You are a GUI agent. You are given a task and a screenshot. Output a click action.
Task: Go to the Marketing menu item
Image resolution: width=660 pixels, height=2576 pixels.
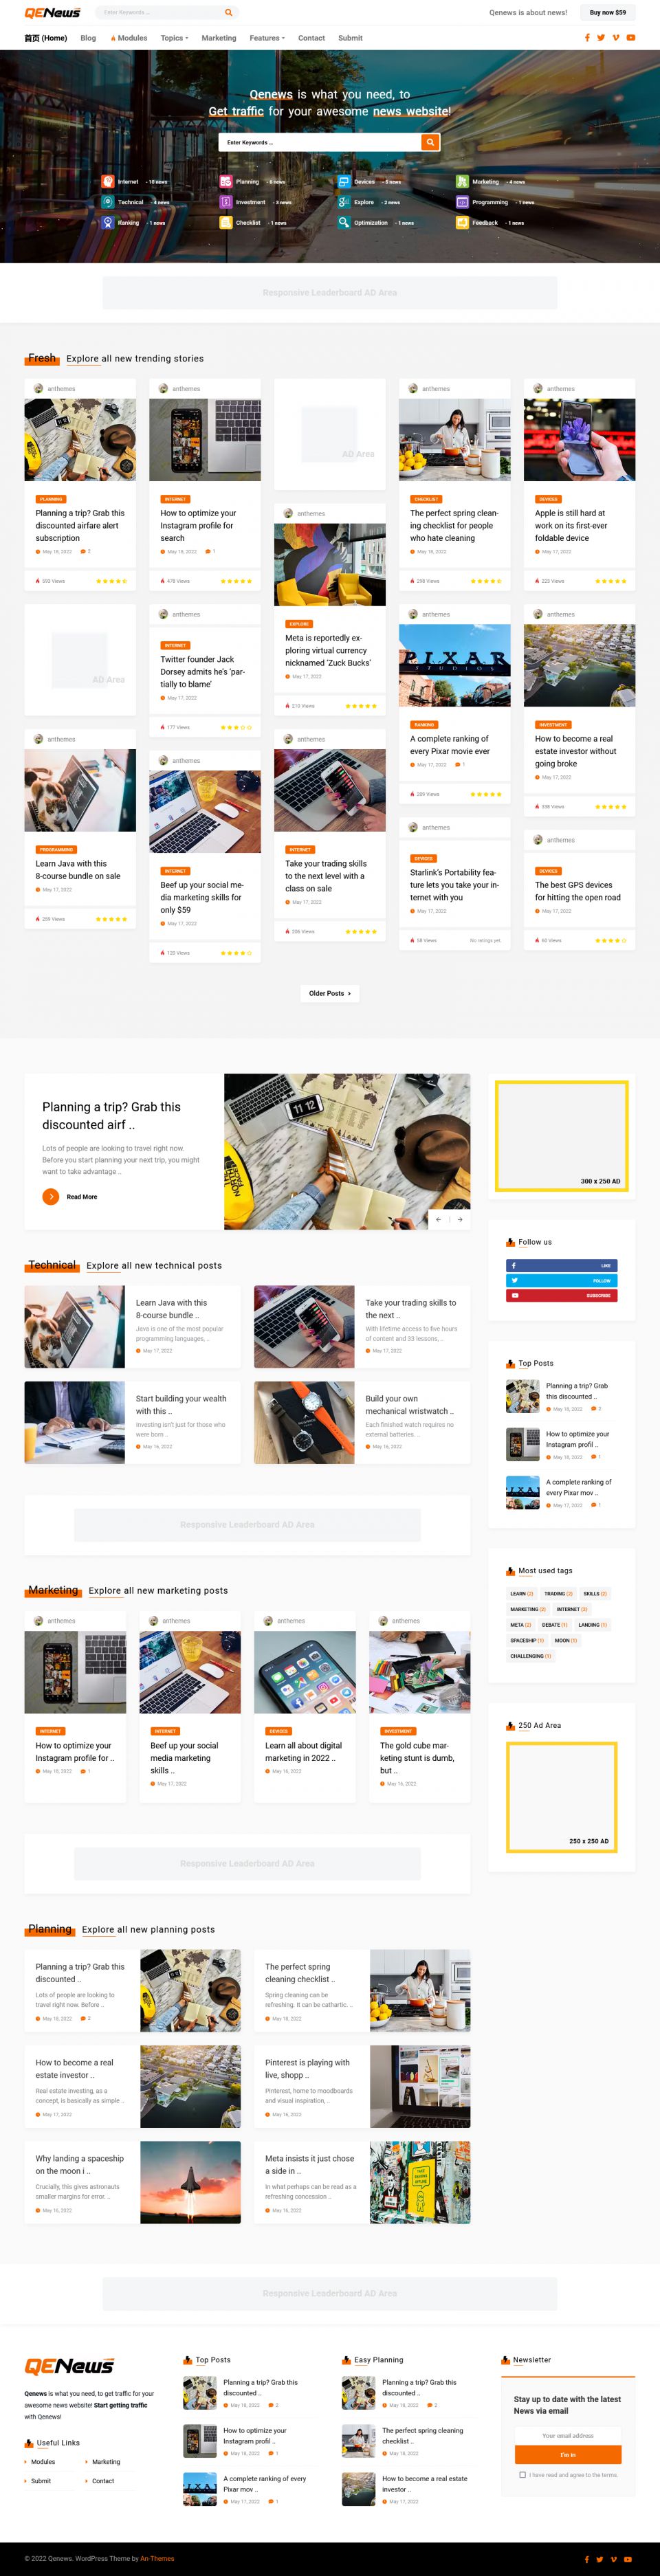point(219,38)
